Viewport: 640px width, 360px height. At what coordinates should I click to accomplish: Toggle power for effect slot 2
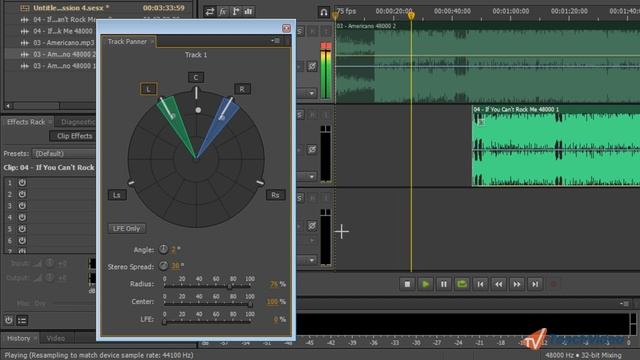22,194
